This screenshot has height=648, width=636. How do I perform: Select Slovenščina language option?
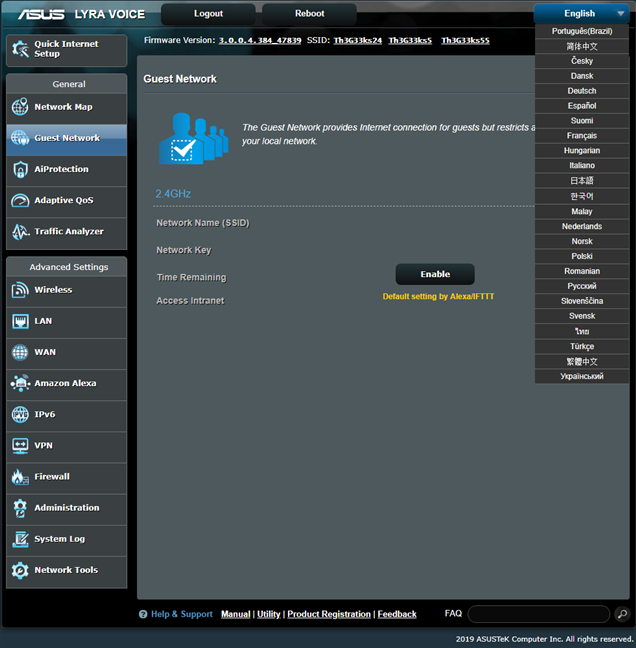point(582,301)
